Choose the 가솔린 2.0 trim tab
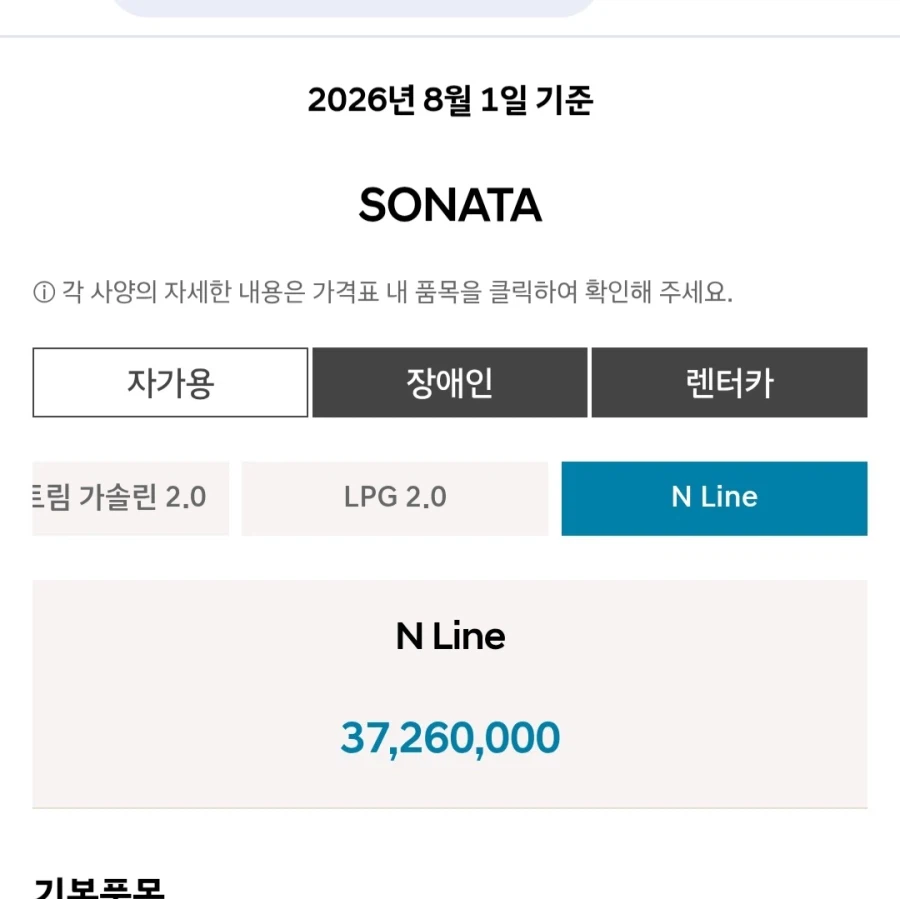The image size is (900, 899). [x=131, y=498]
